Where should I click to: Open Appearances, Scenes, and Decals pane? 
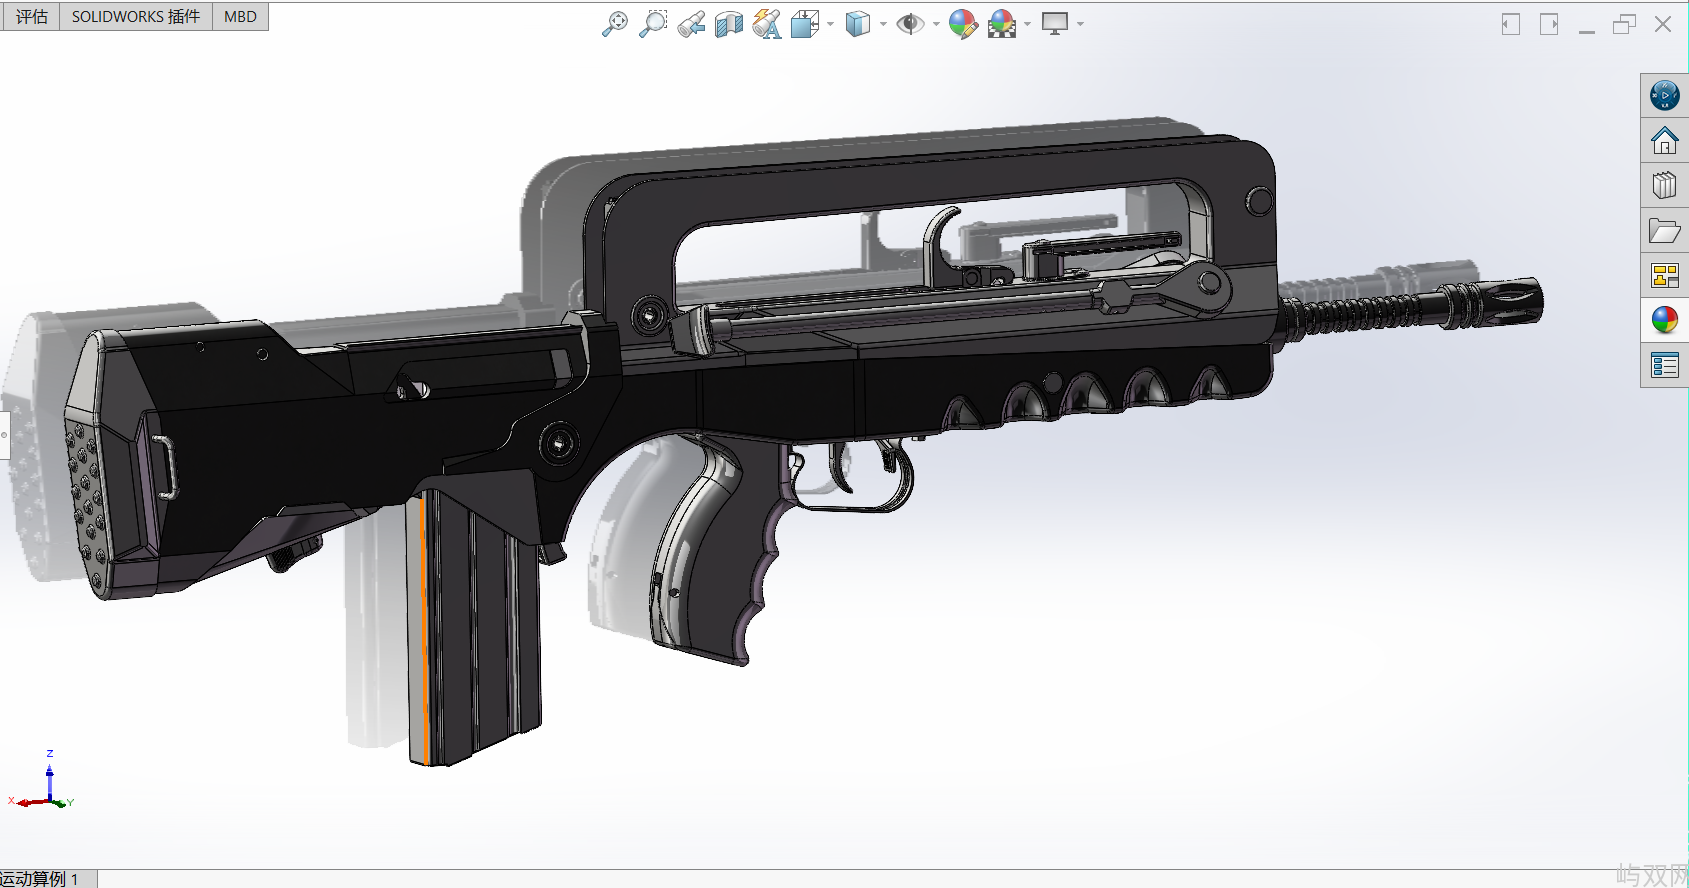pyautogui.click(x=1665, y=320)
